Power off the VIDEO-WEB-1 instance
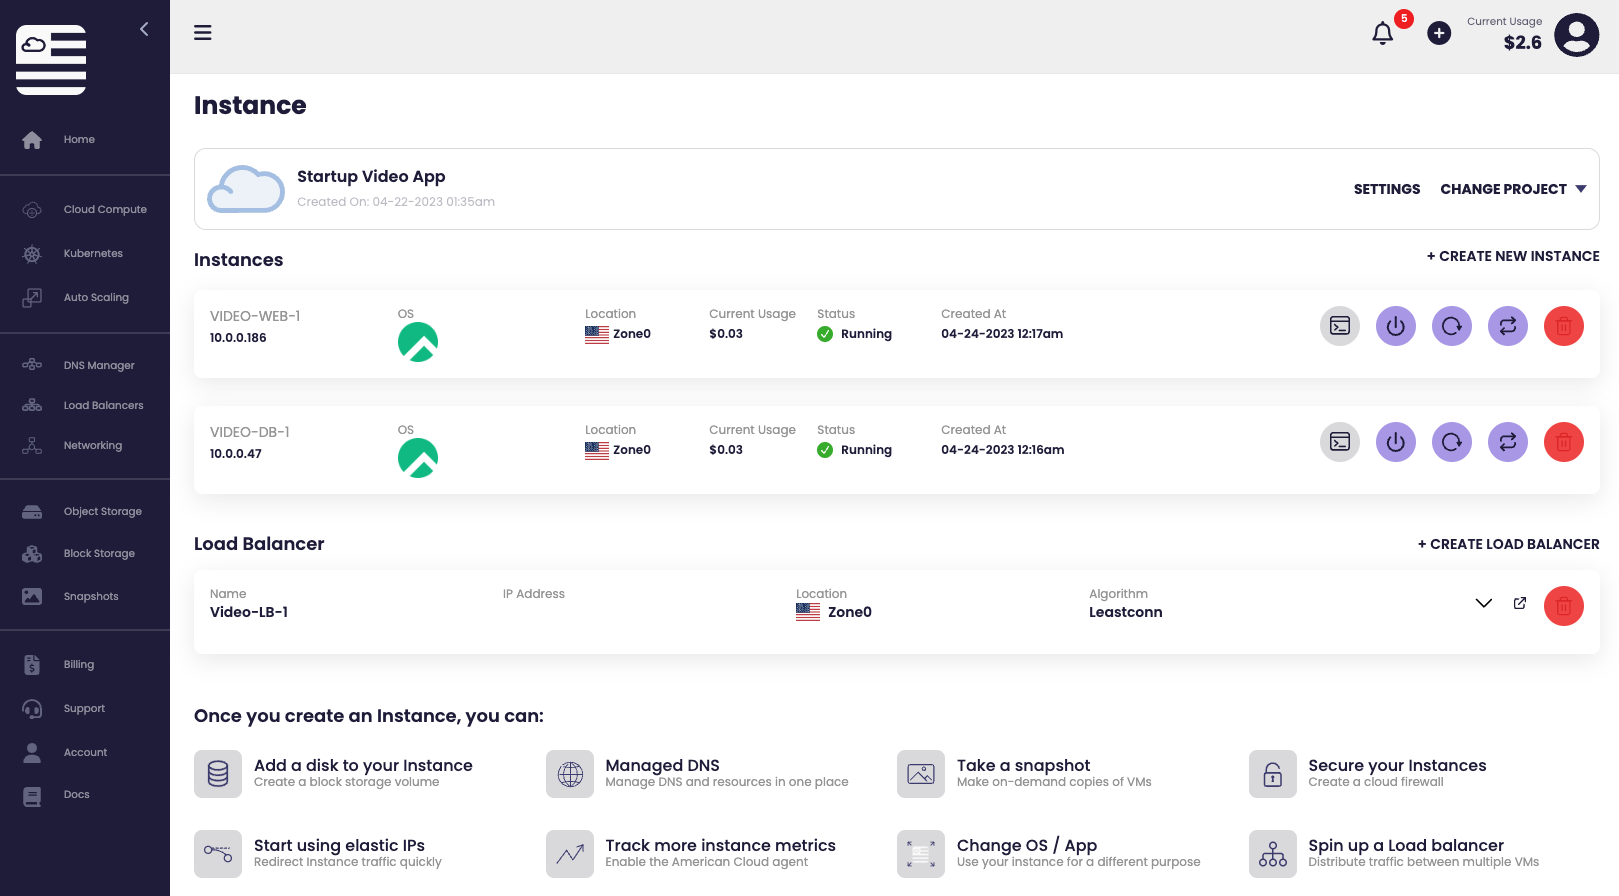Screen dimensions: 1619x896 pos(1395,326)
